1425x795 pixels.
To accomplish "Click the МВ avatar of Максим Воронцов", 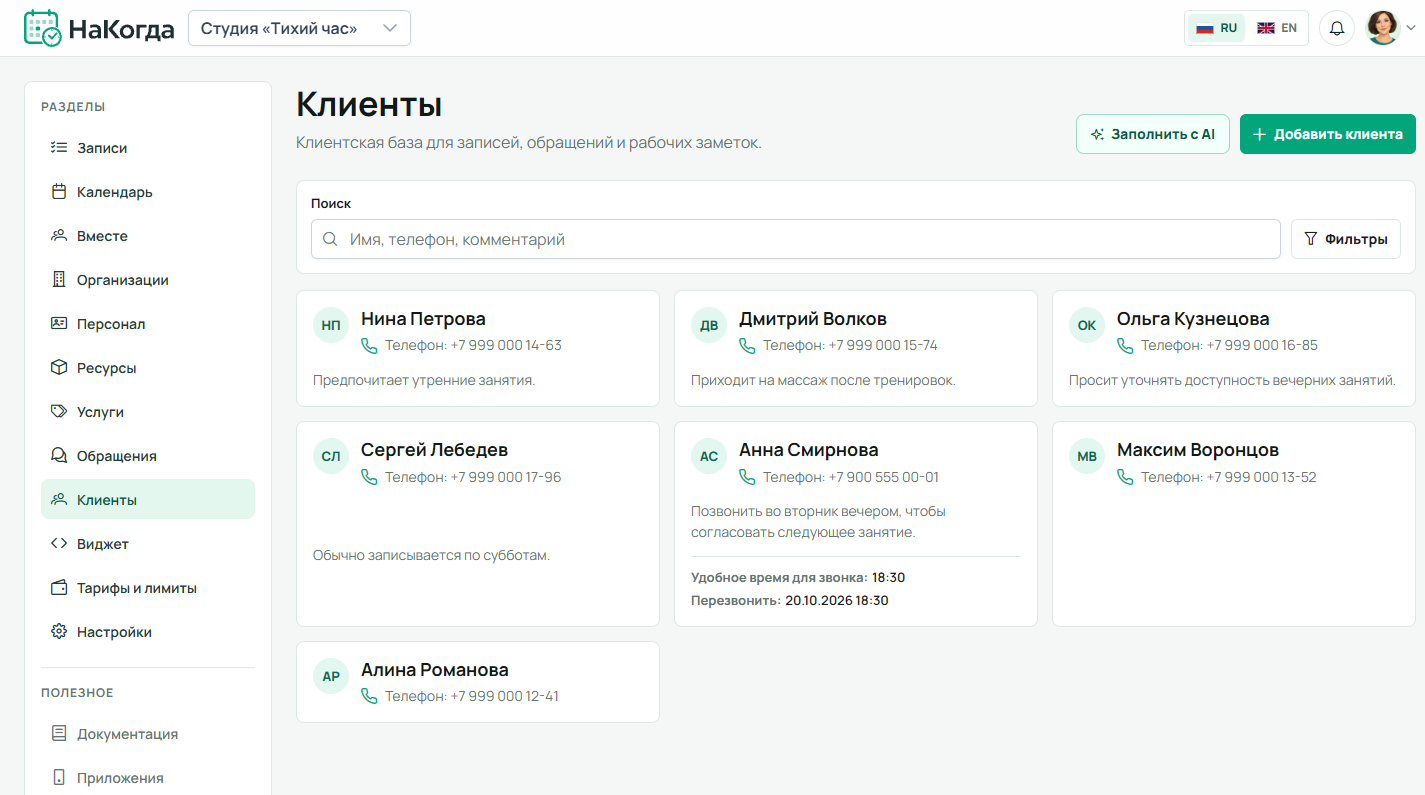I will tap(1087, 457).
